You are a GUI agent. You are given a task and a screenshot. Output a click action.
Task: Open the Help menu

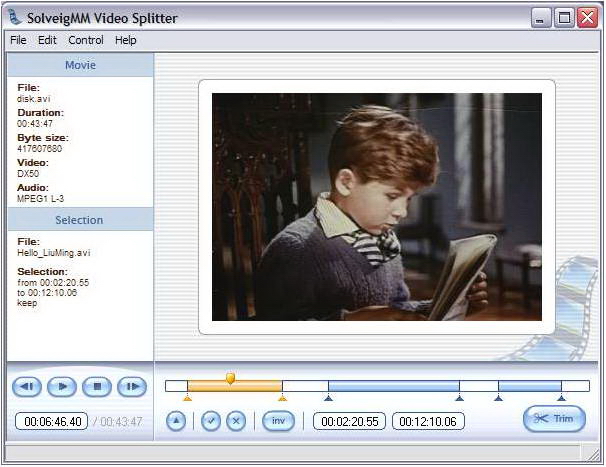tap(126, 40)
